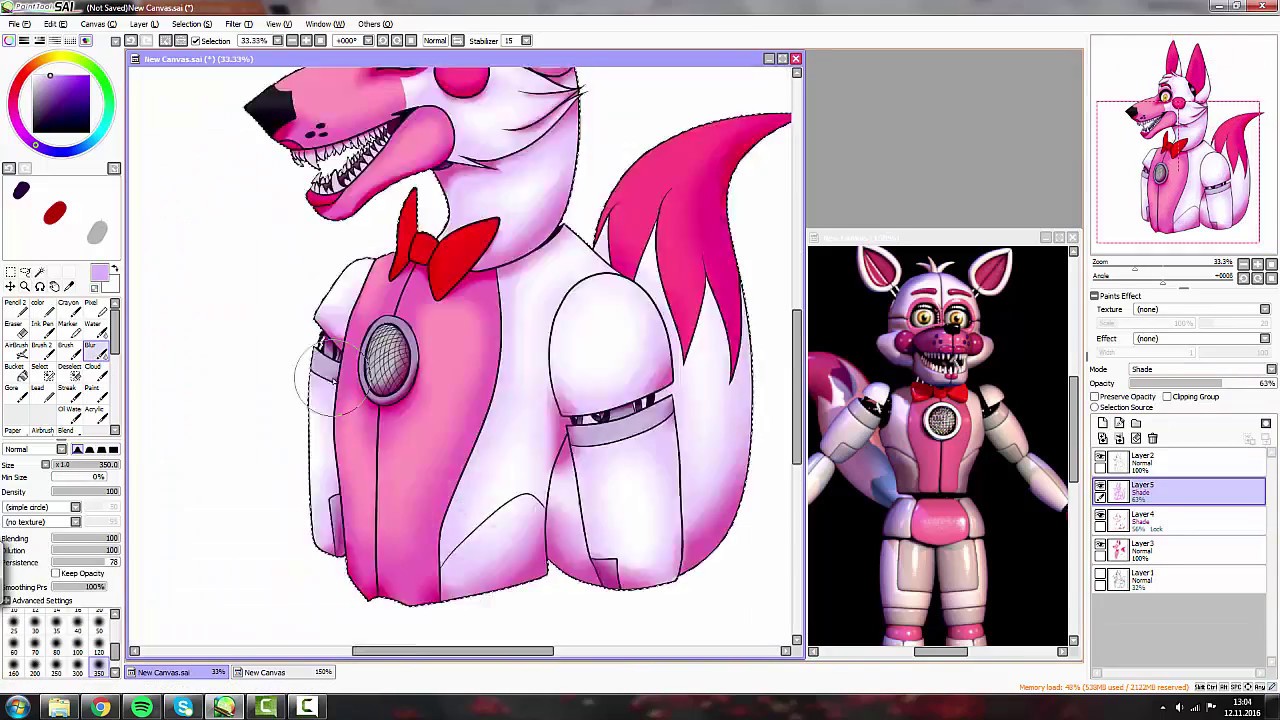Image resolution: width=1280 pixels, height=720 pixels.
Task: Enable Preserve Opacity checkbox
Action: click(x=1095, y=397)
